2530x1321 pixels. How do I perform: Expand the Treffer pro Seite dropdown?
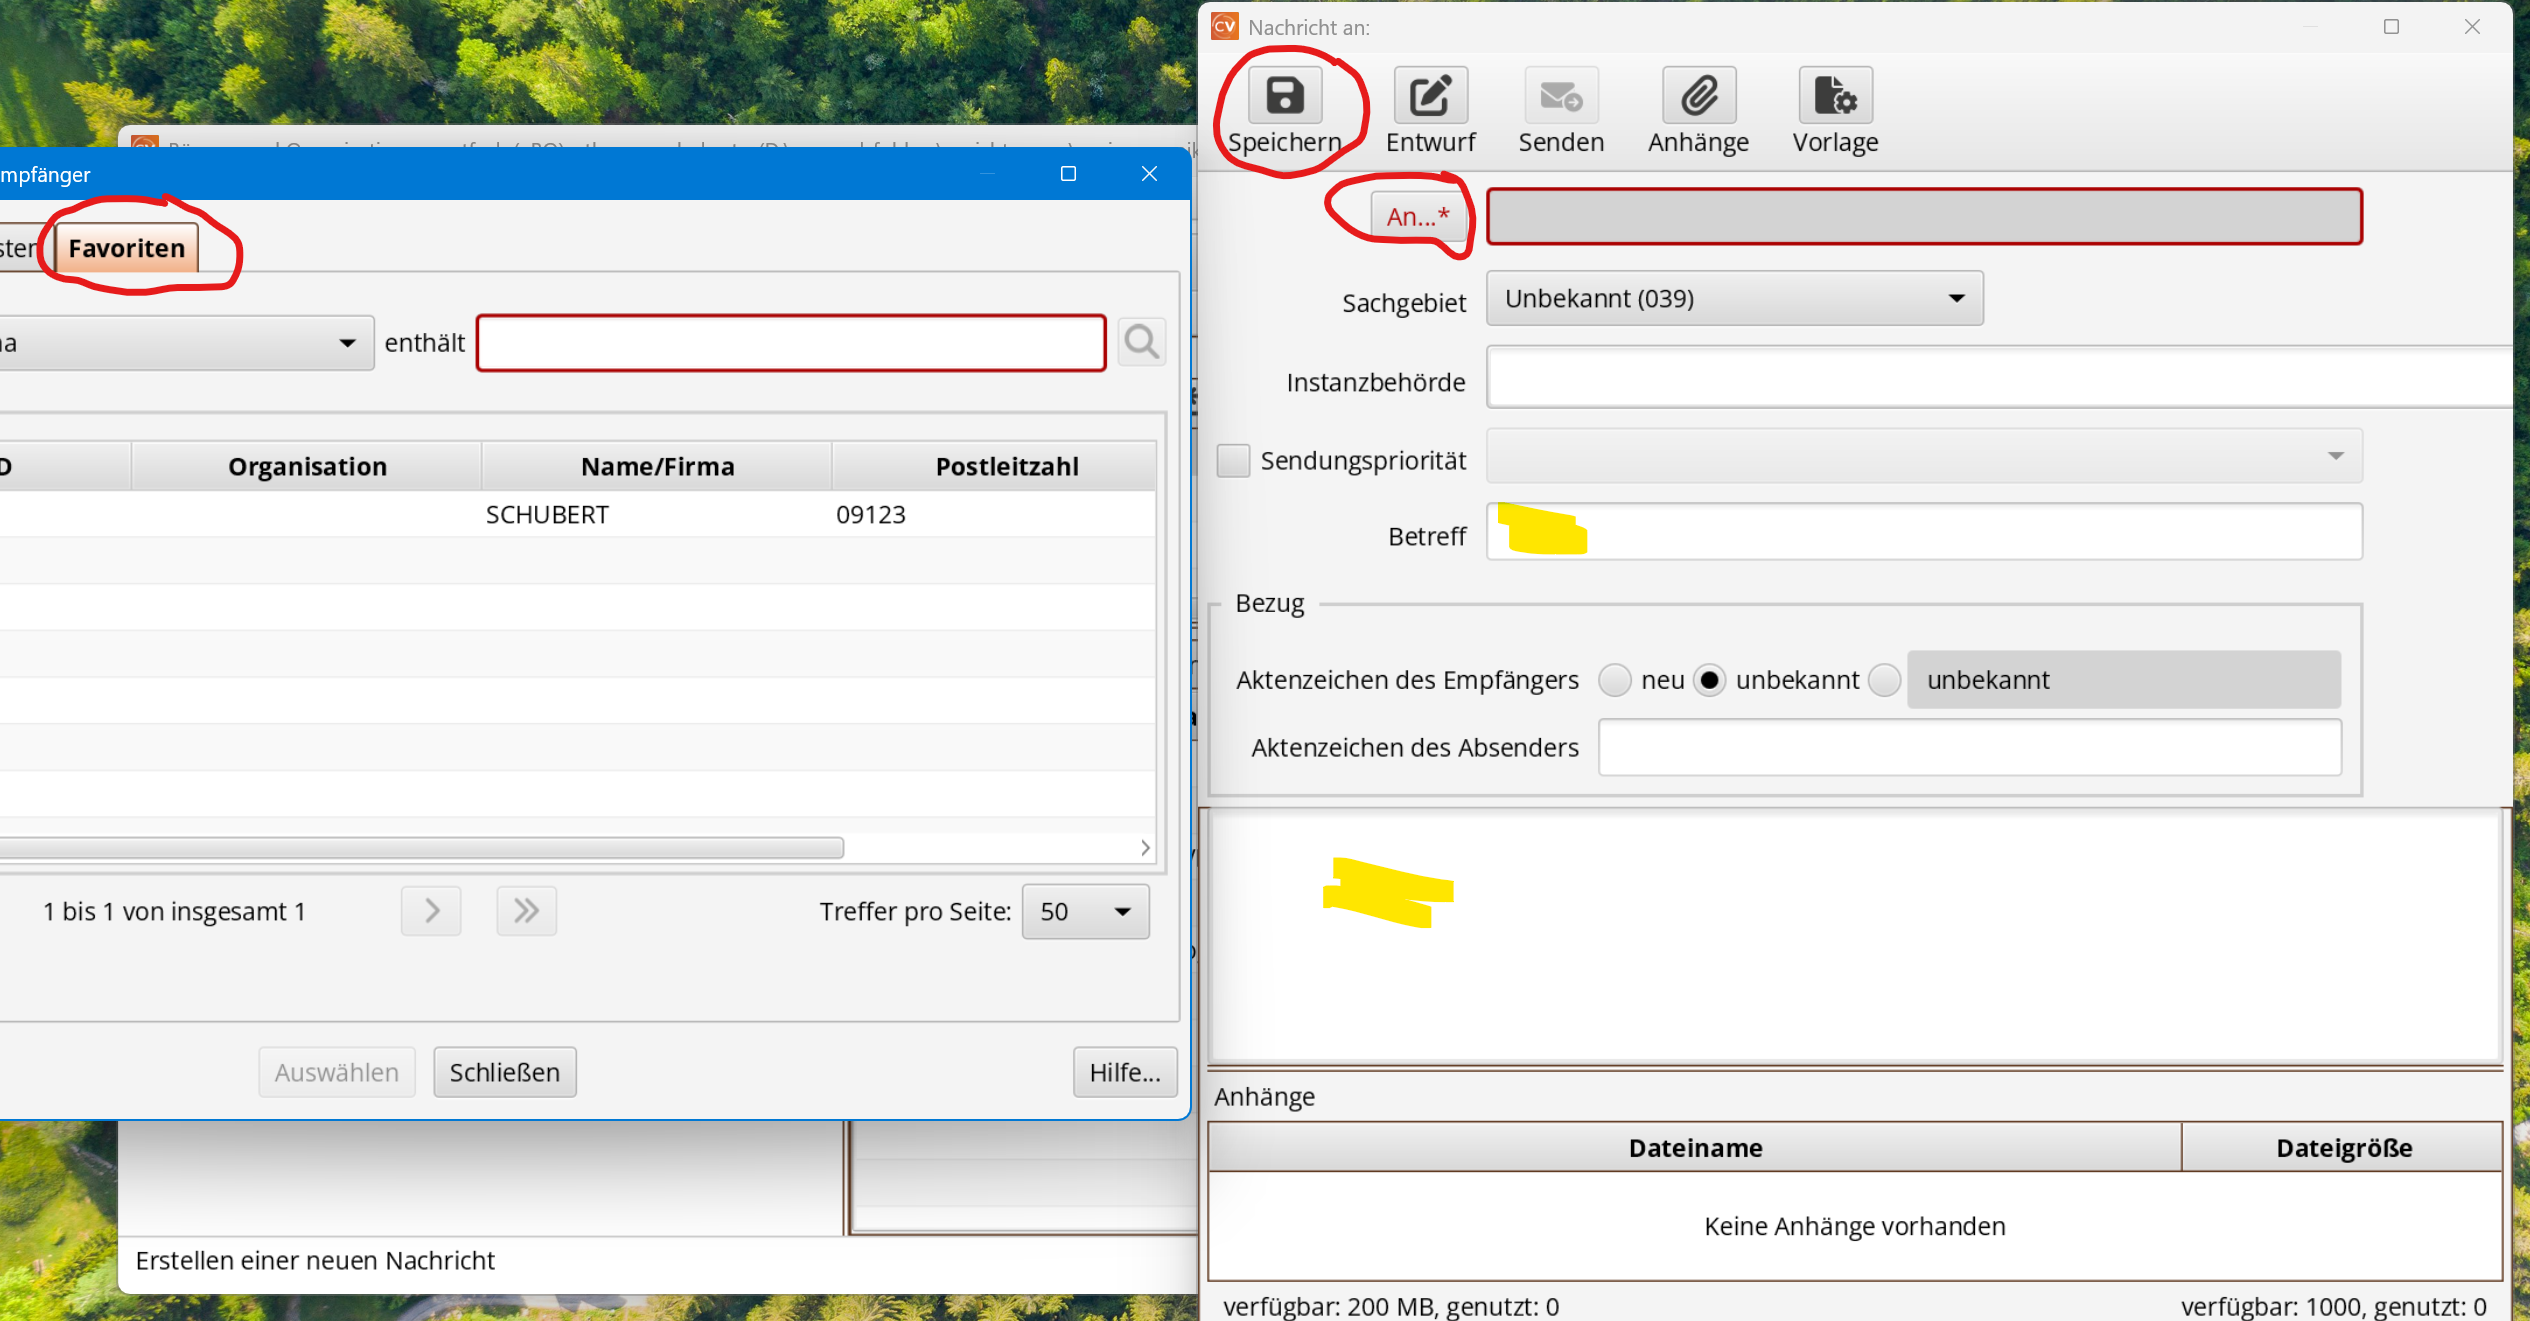coord(1085,911)
